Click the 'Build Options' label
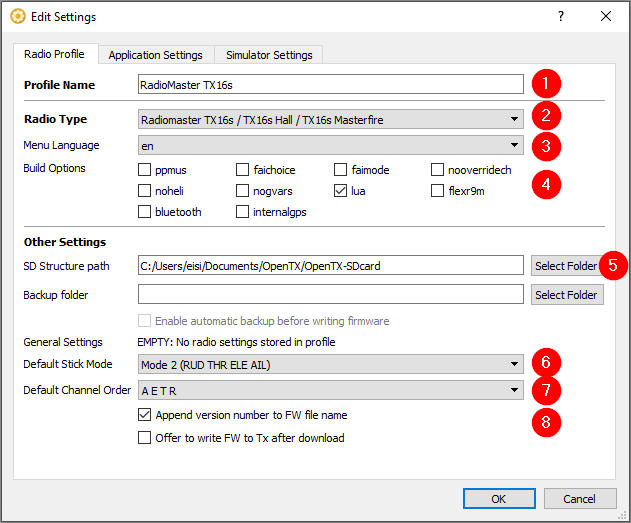 [x=54, y=168]
